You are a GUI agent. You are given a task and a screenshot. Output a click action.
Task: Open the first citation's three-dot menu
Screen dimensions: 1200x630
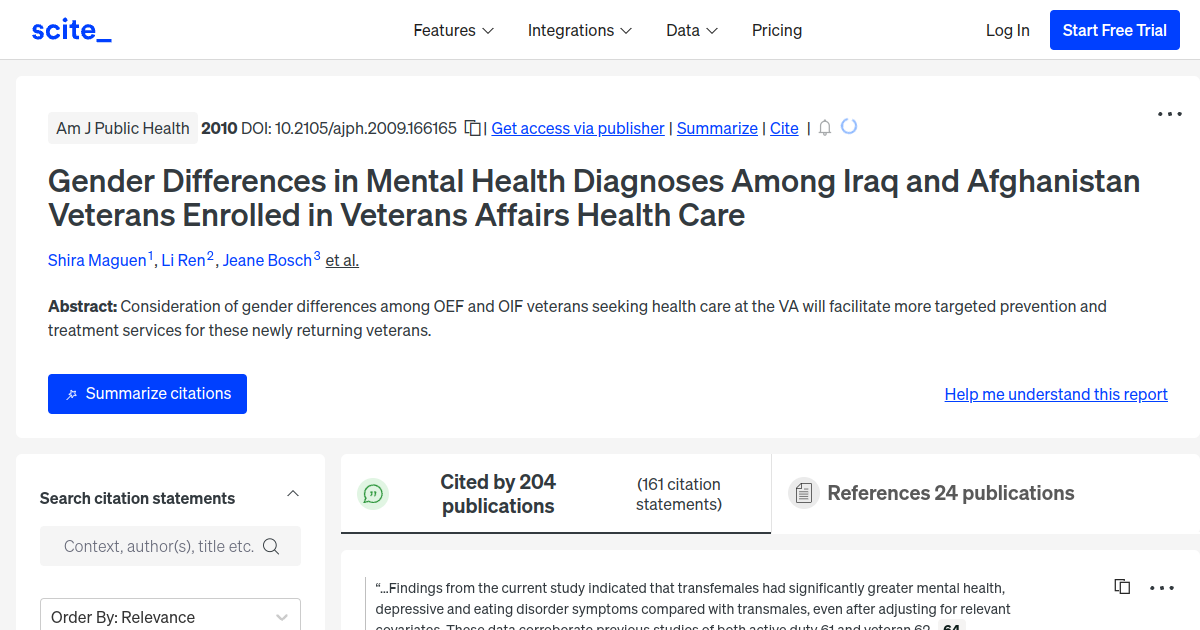1162,588
